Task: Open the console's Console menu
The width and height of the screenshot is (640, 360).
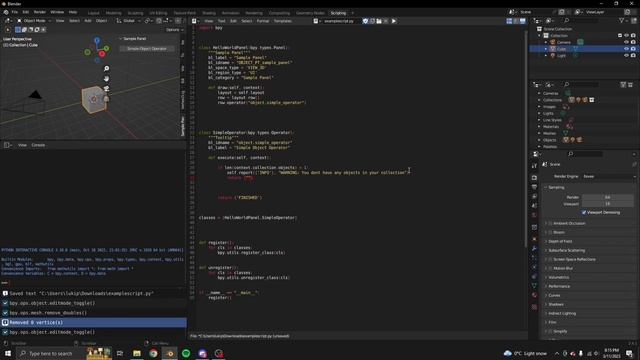Action: [38, 145]
